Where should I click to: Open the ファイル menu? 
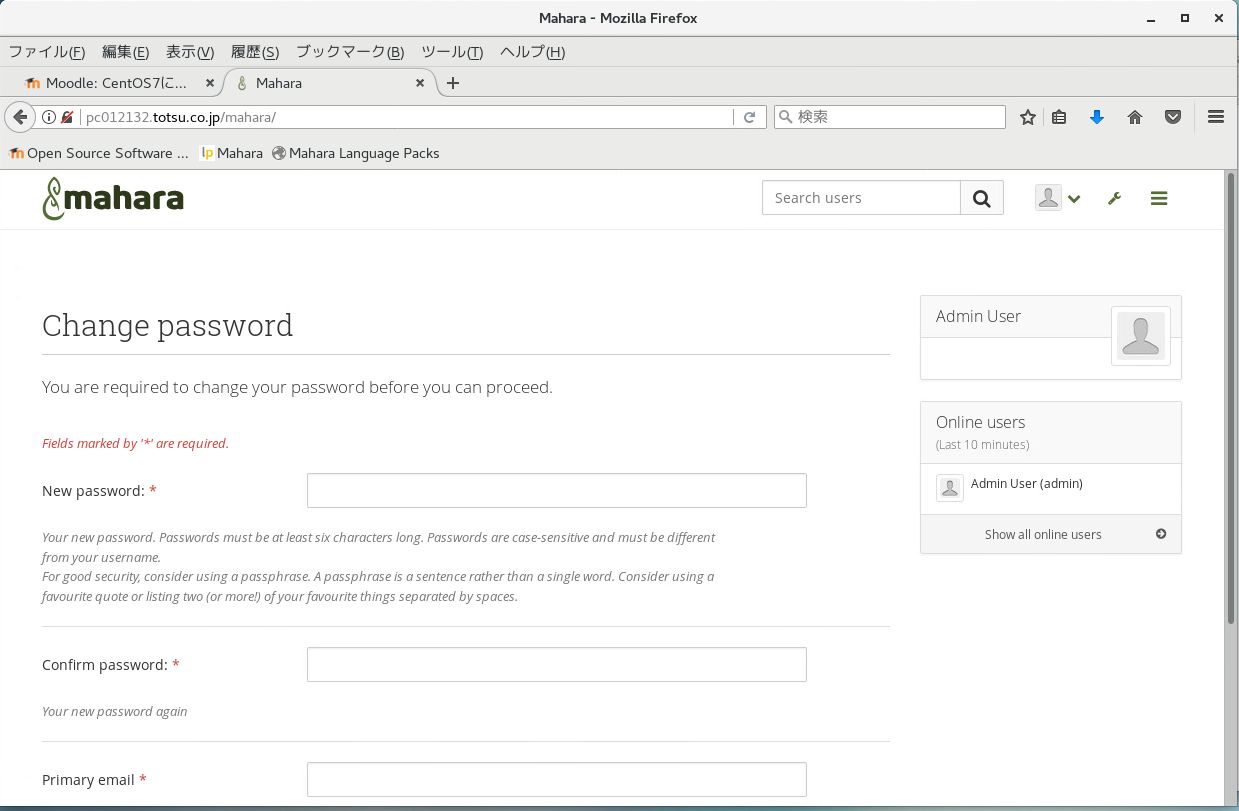[x=47, y=52]
